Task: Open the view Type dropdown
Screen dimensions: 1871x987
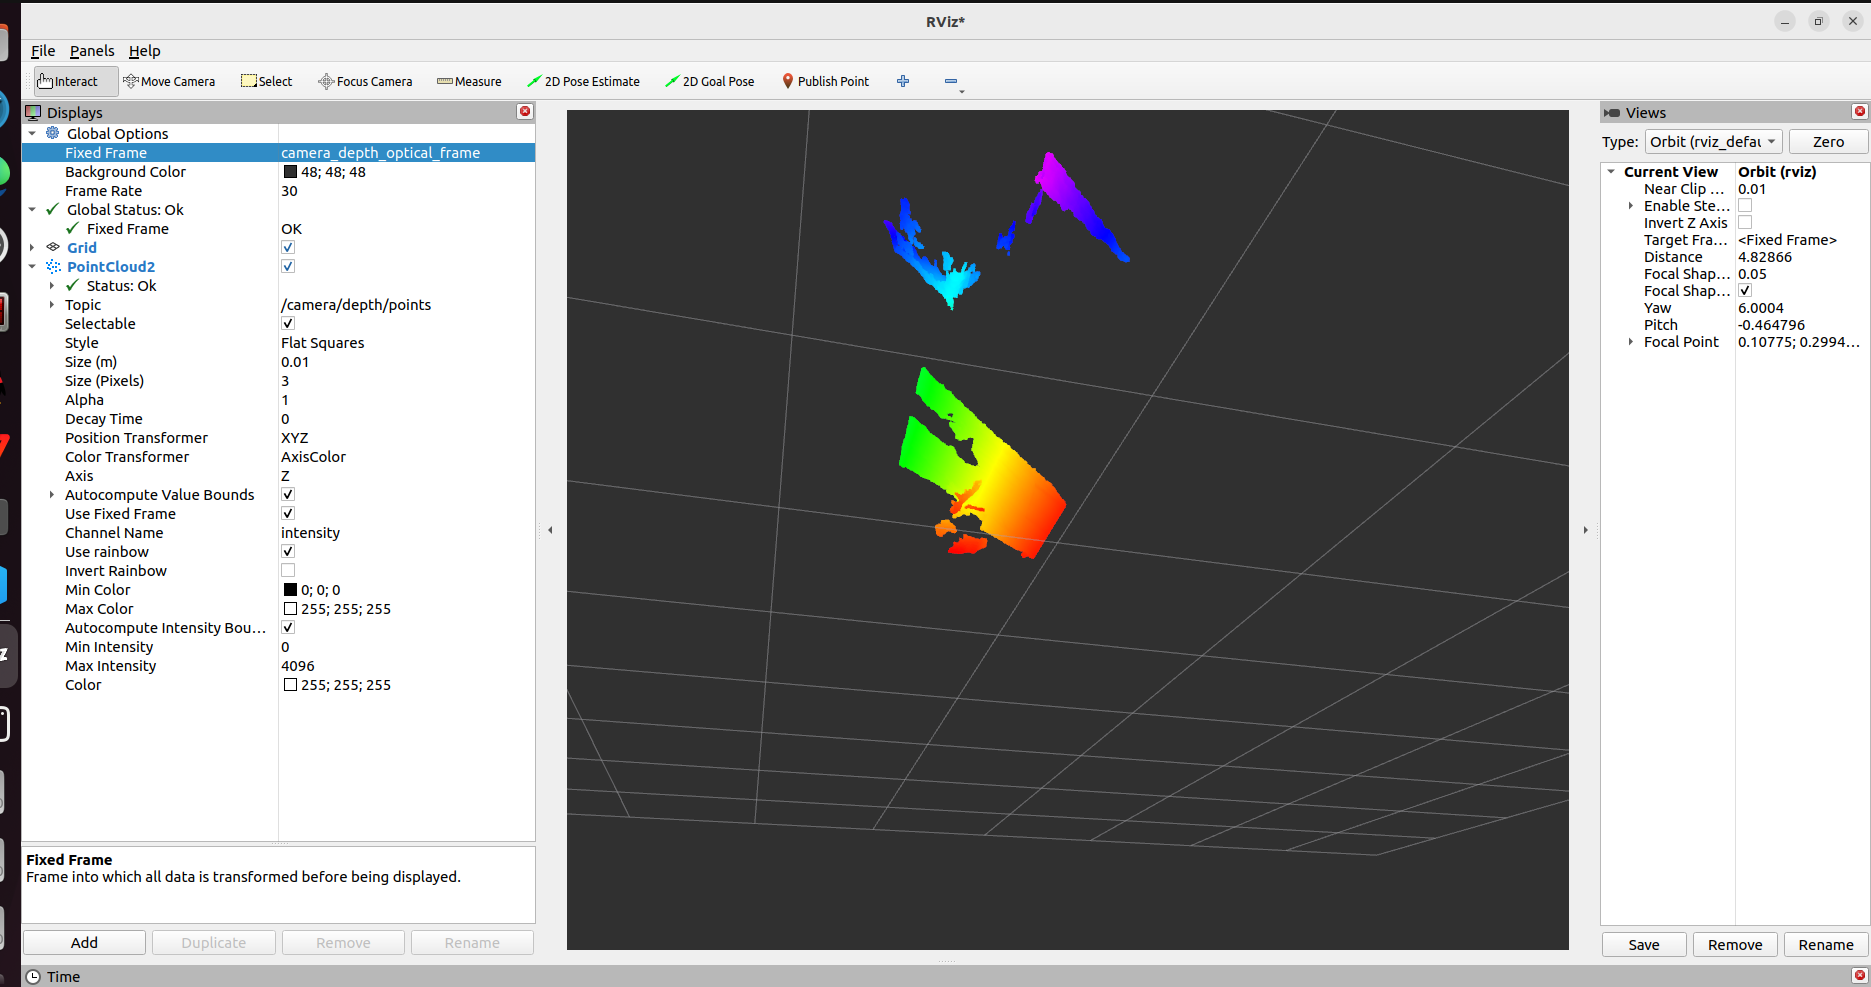Action: click(x=1713, y=141)
